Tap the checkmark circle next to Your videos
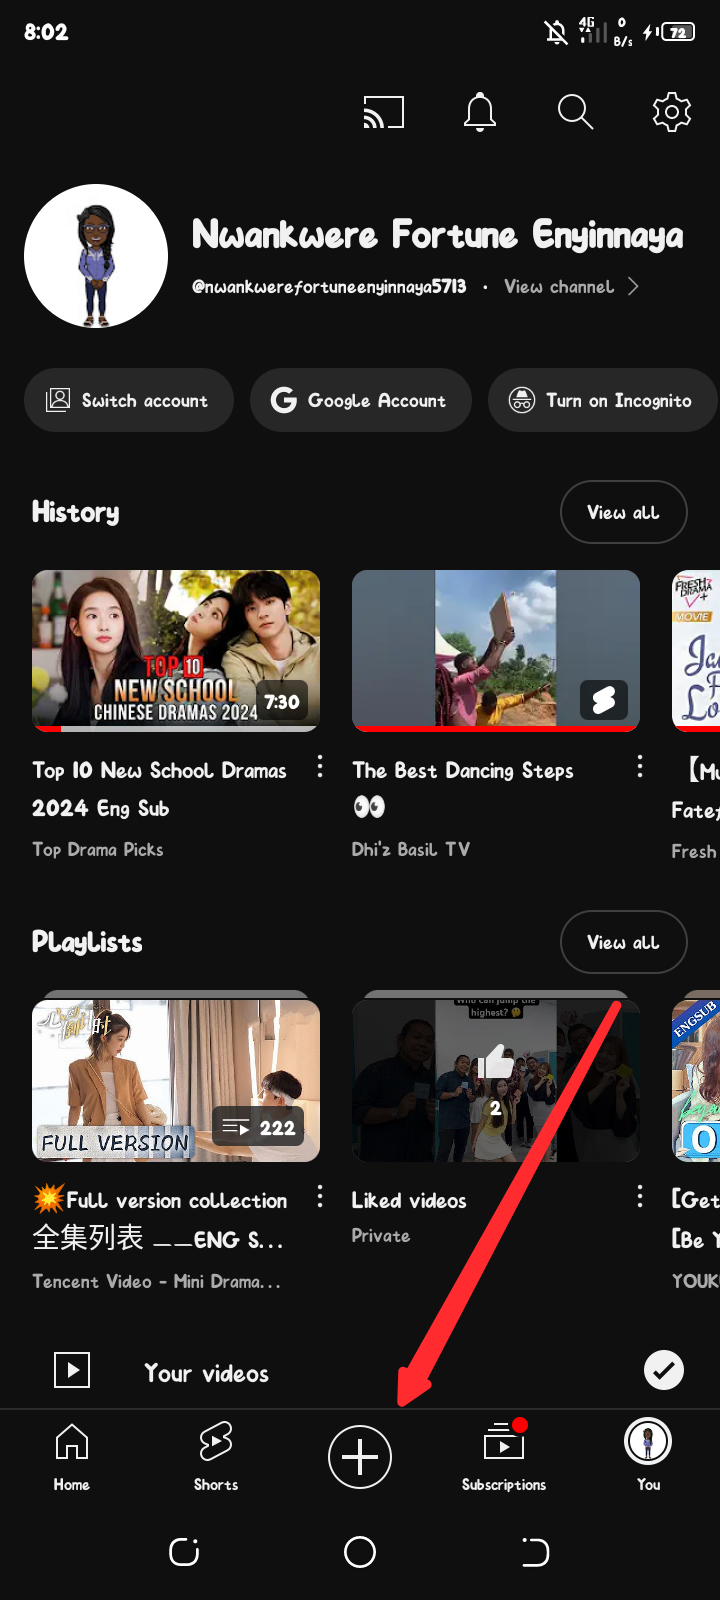Screen dimensions: 720x1600 coord(664,1370)
